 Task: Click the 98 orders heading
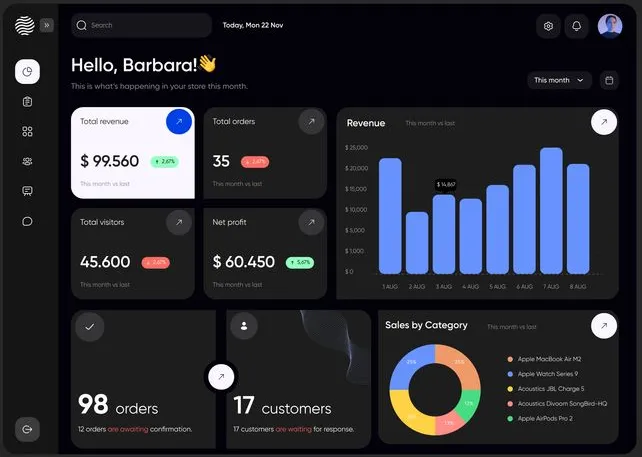(118, 405)
